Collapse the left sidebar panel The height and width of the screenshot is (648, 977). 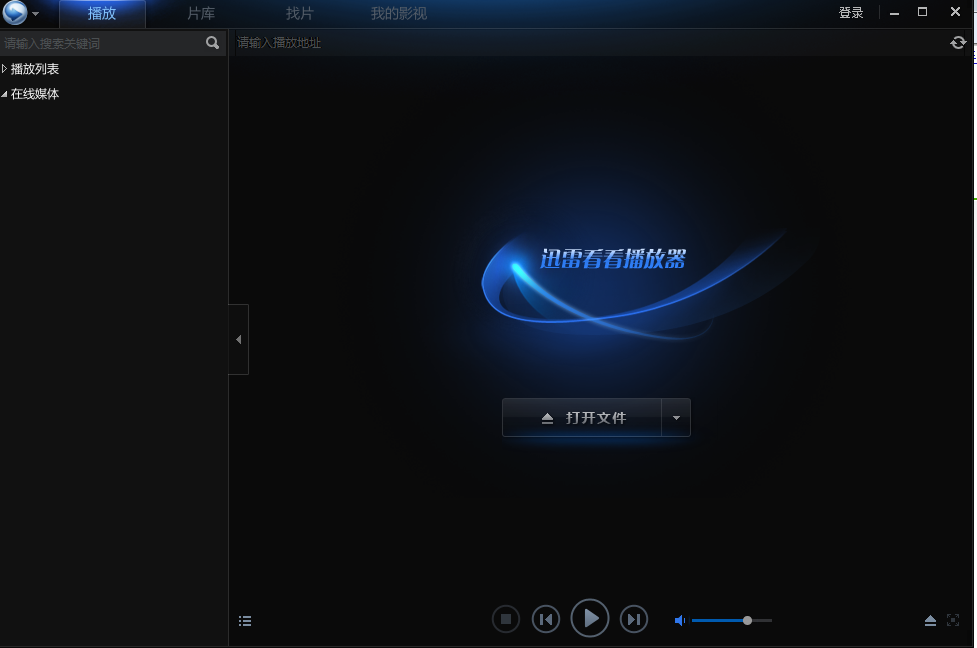click(238, 340)
